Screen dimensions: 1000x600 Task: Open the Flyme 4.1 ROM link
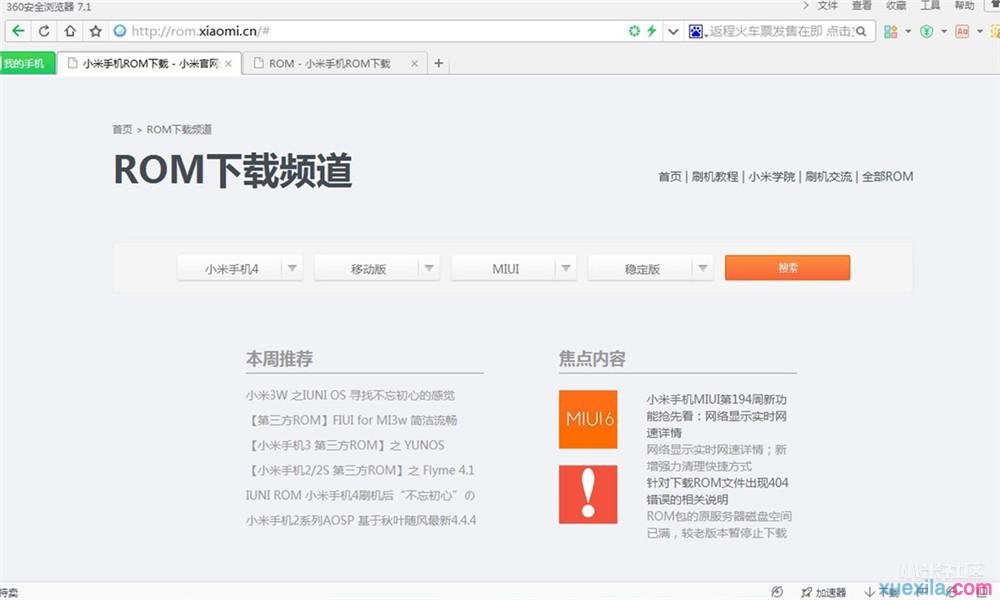(360, 471)
